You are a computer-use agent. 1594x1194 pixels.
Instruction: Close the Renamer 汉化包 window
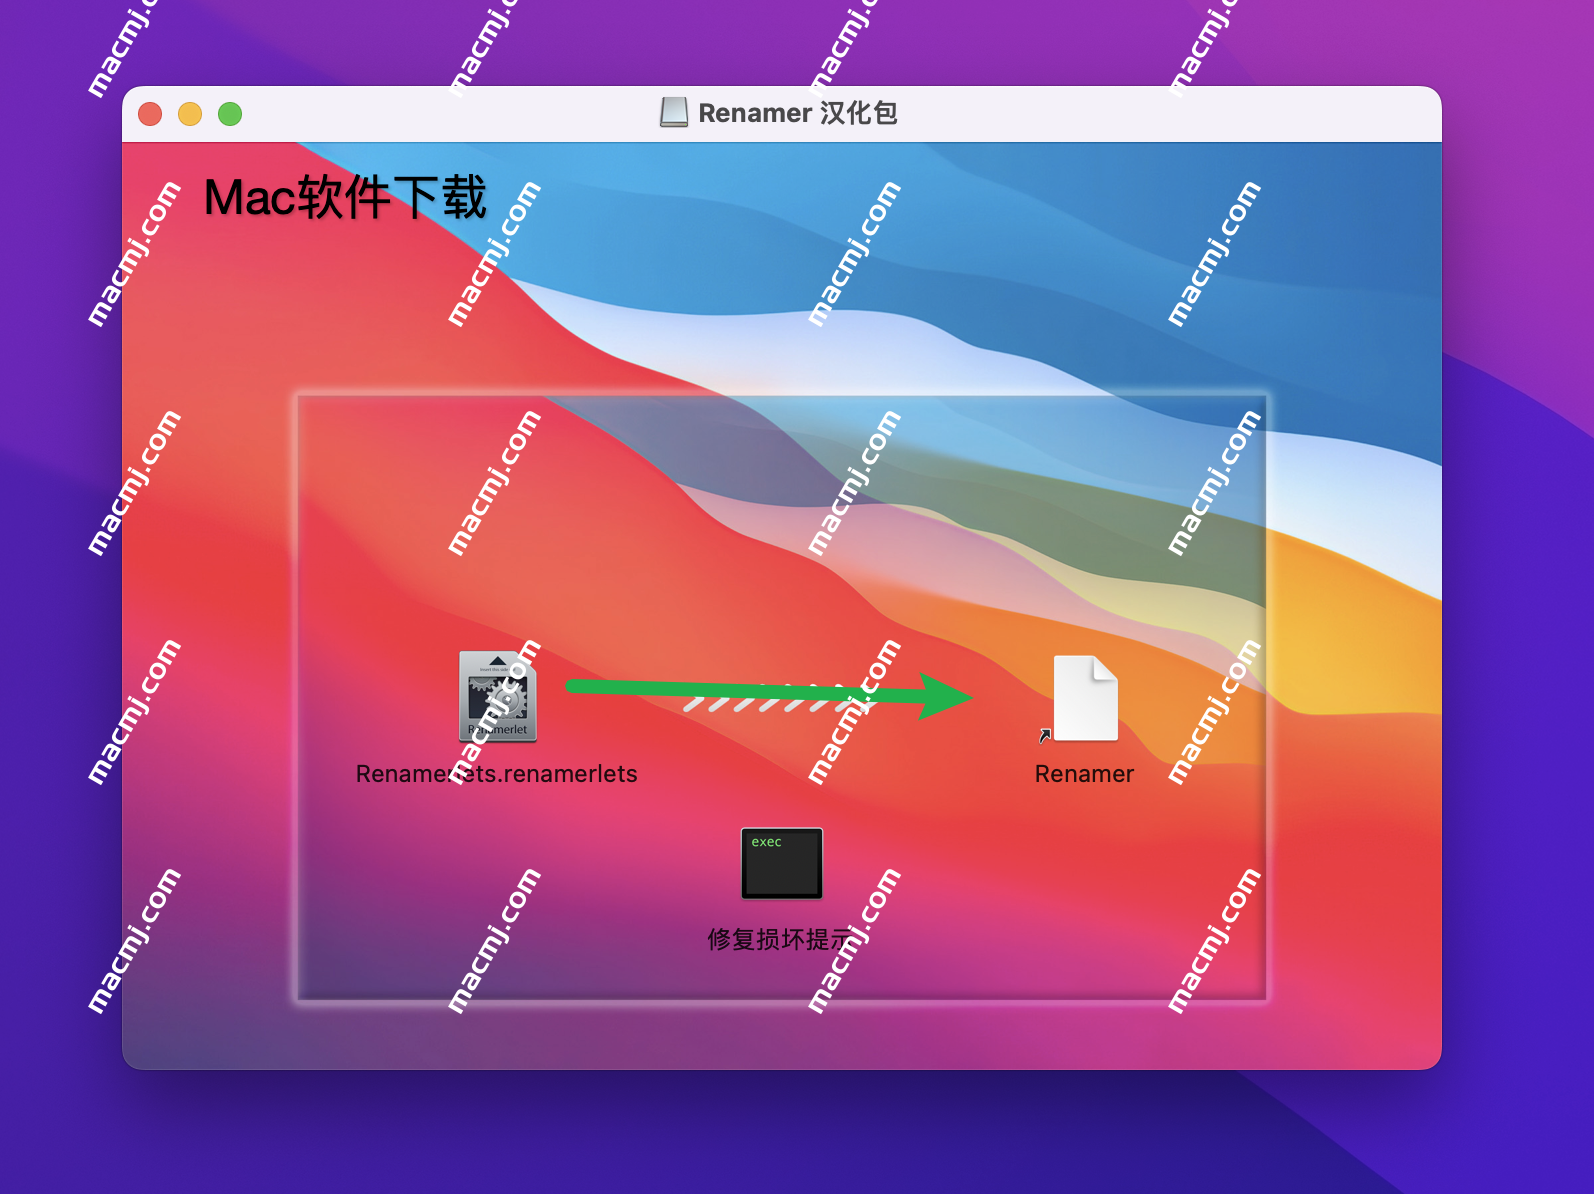click(150, 114)
